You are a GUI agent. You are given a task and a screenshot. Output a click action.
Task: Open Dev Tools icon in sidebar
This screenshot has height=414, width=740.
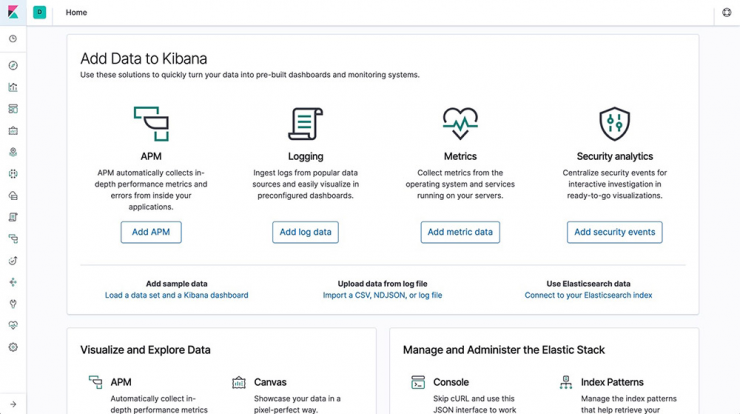point(13,304)
